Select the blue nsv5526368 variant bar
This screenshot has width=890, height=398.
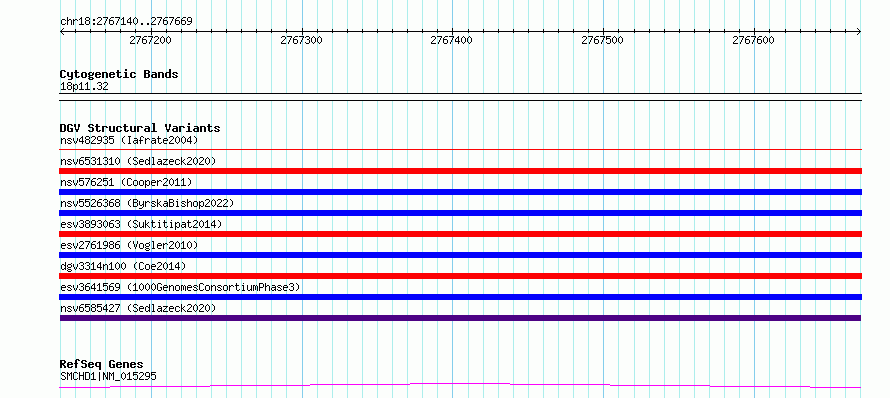(x=460, y=213)
